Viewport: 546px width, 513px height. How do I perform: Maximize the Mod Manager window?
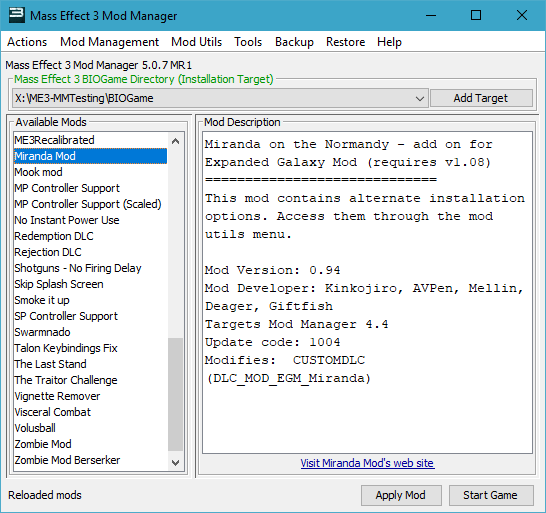[476, 15]
